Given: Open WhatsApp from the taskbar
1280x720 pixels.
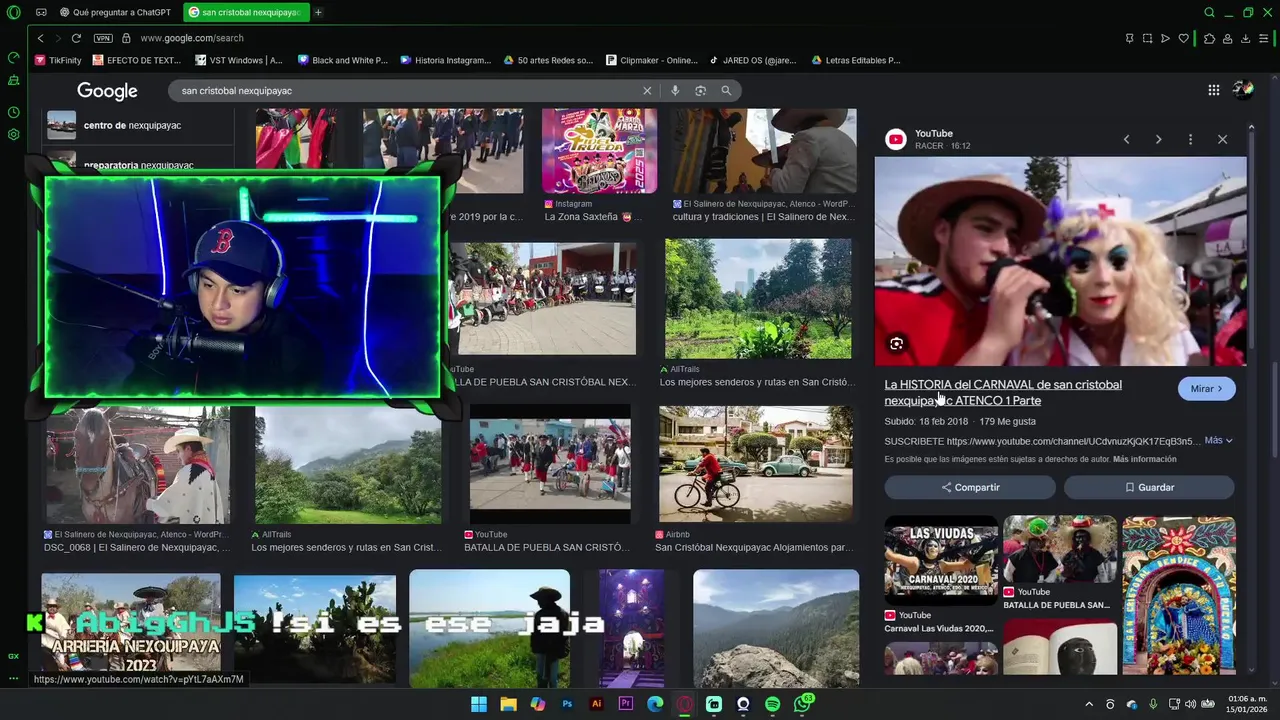Looking at the screenshot, I should coord(802,704).
